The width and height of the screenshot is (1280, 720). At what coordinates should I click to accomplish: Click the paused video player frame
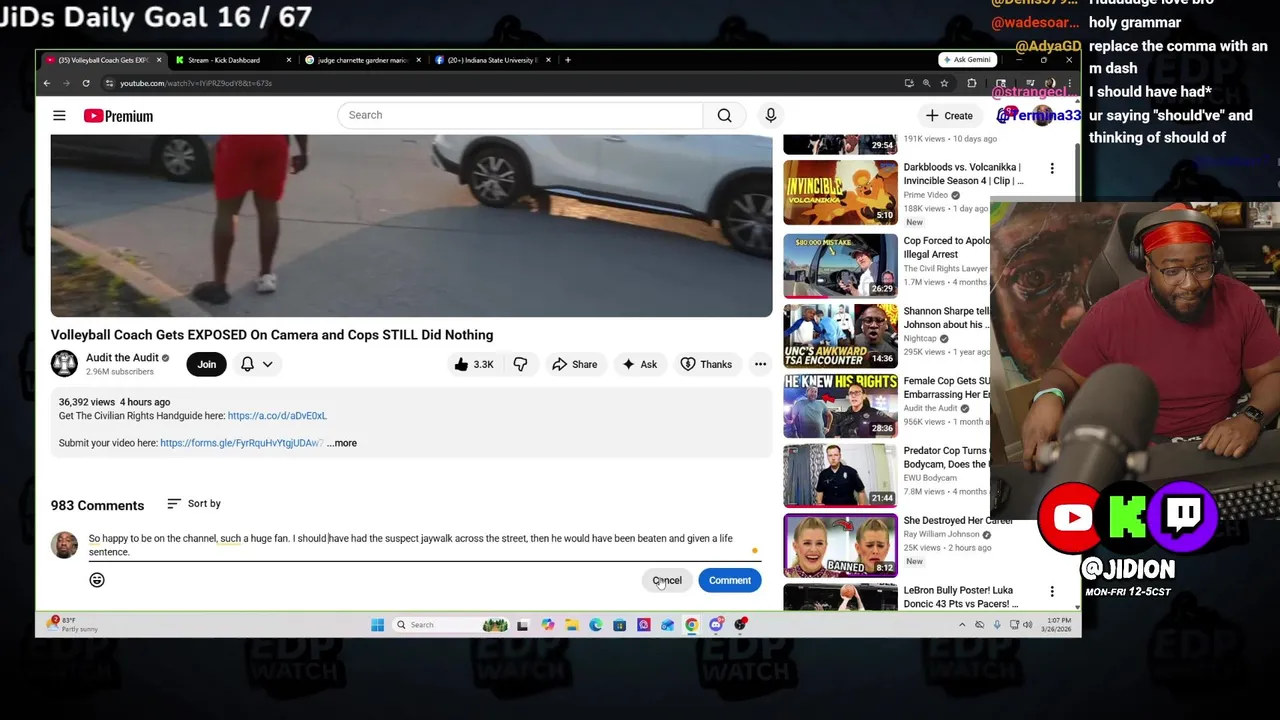pos(411,226)
